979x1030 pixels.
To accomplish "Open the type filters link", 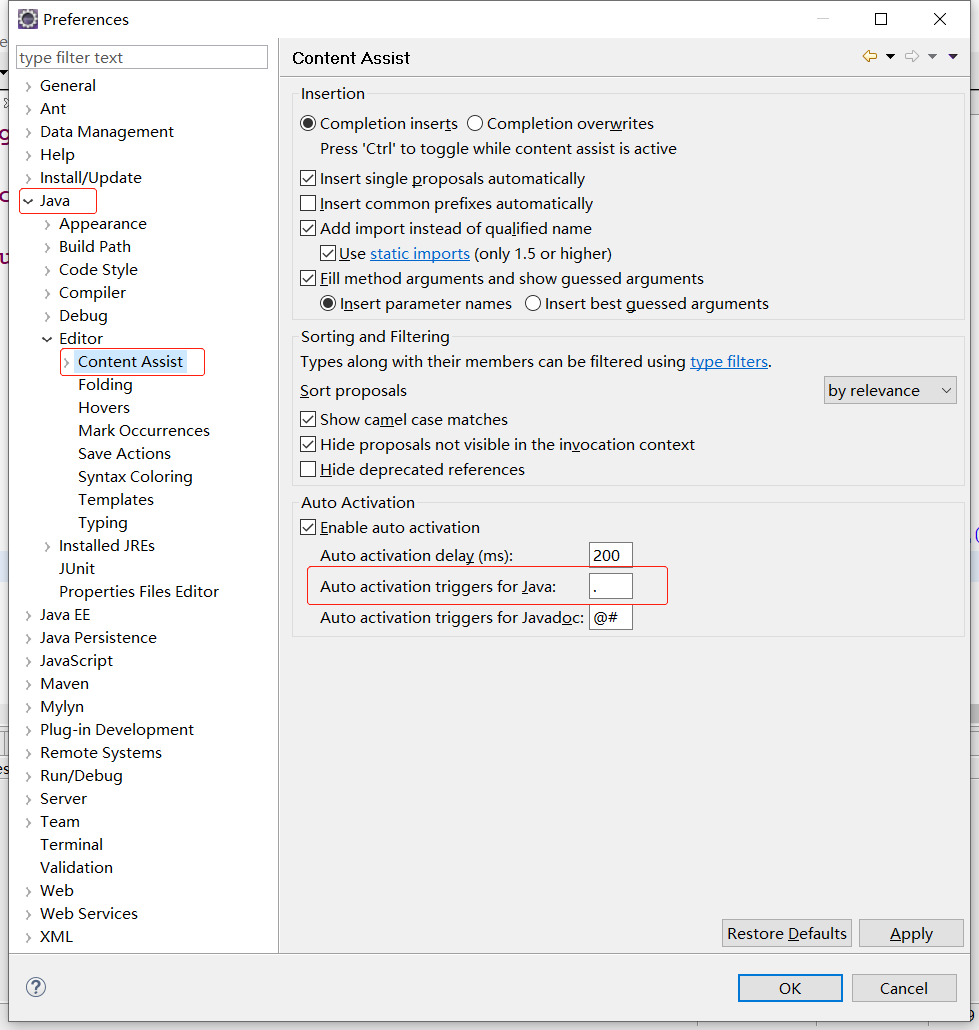I will point(729,362).
